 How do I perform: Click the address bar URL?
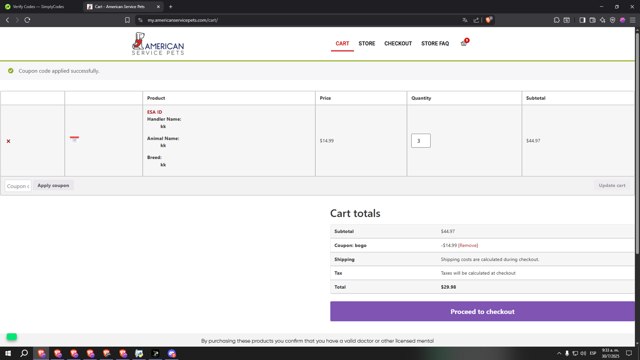click(182, 20)
